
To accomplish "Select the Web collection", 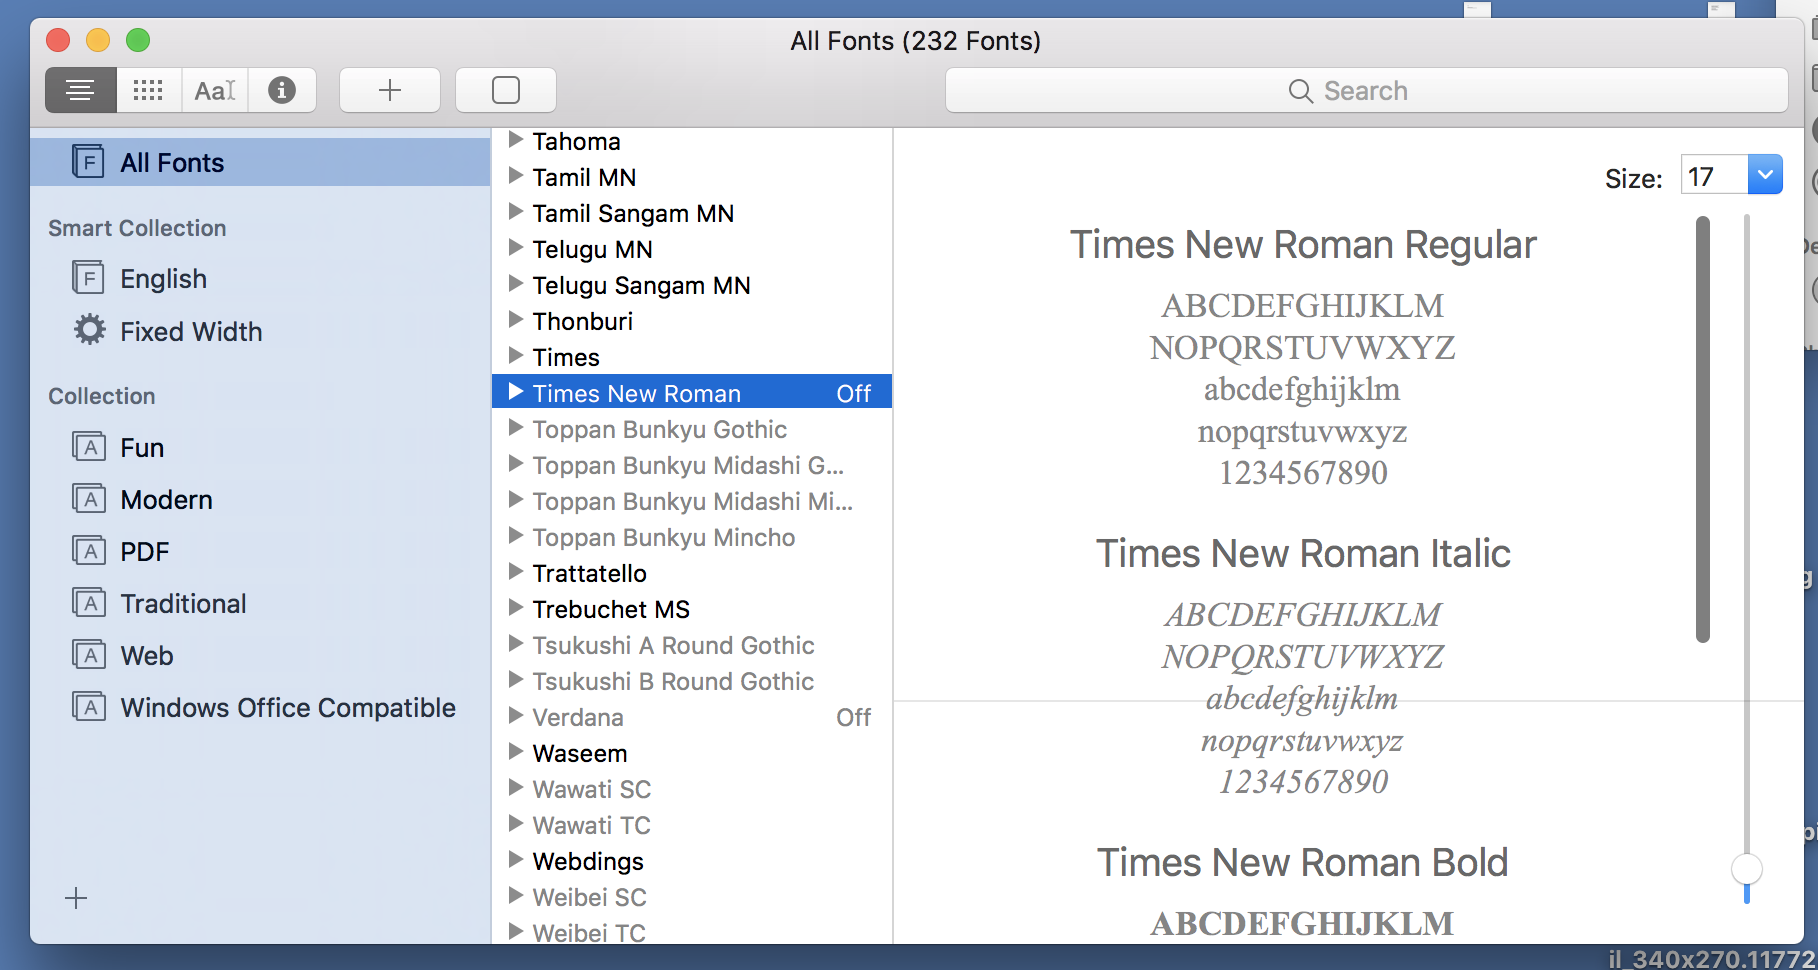I will pyautogui.click(x=147, y=656).
